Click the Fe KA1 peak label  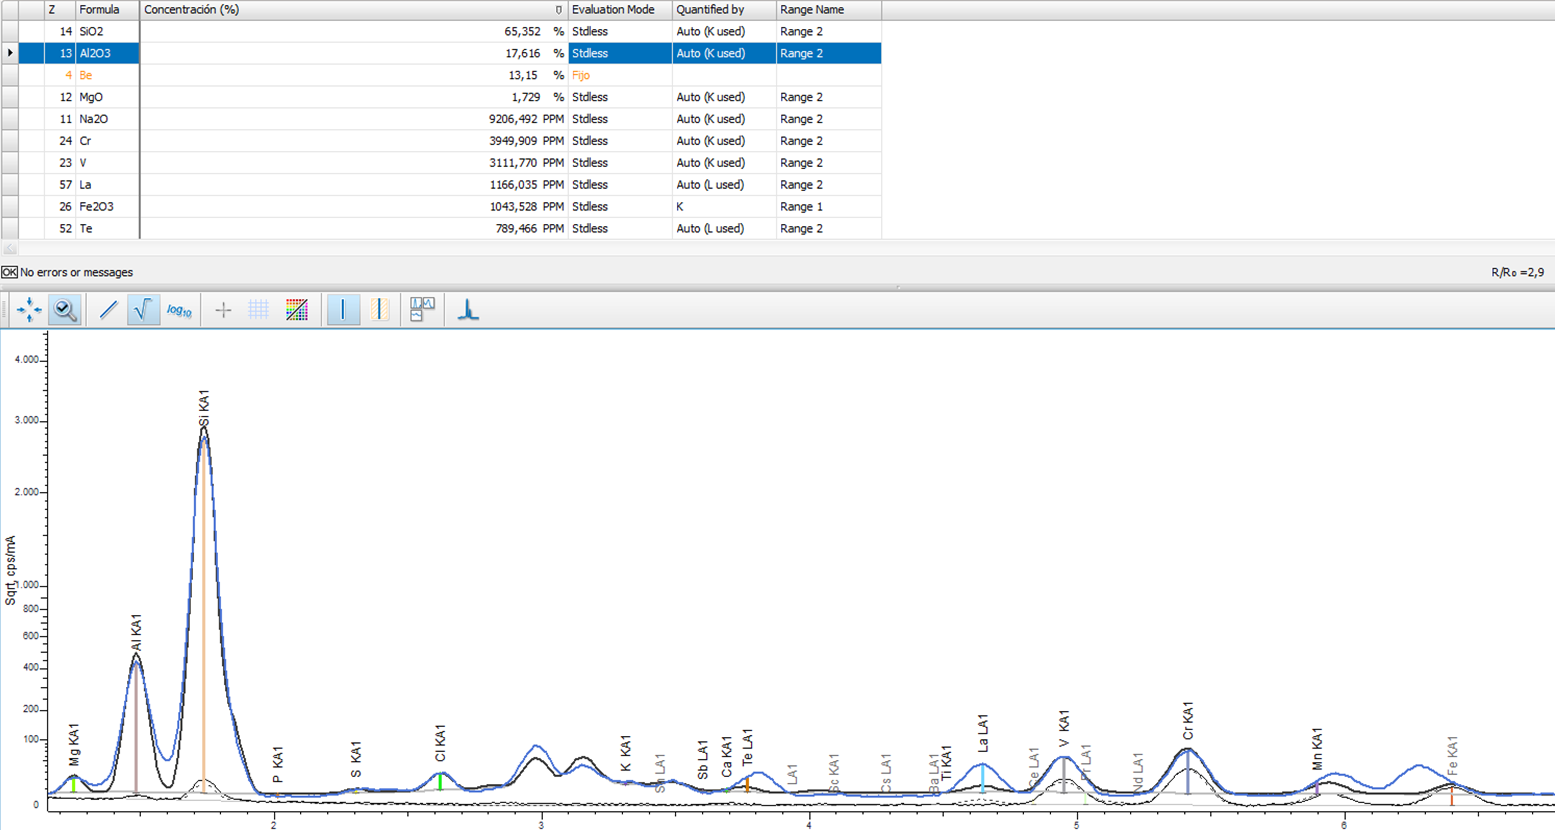pos(1452,755)
